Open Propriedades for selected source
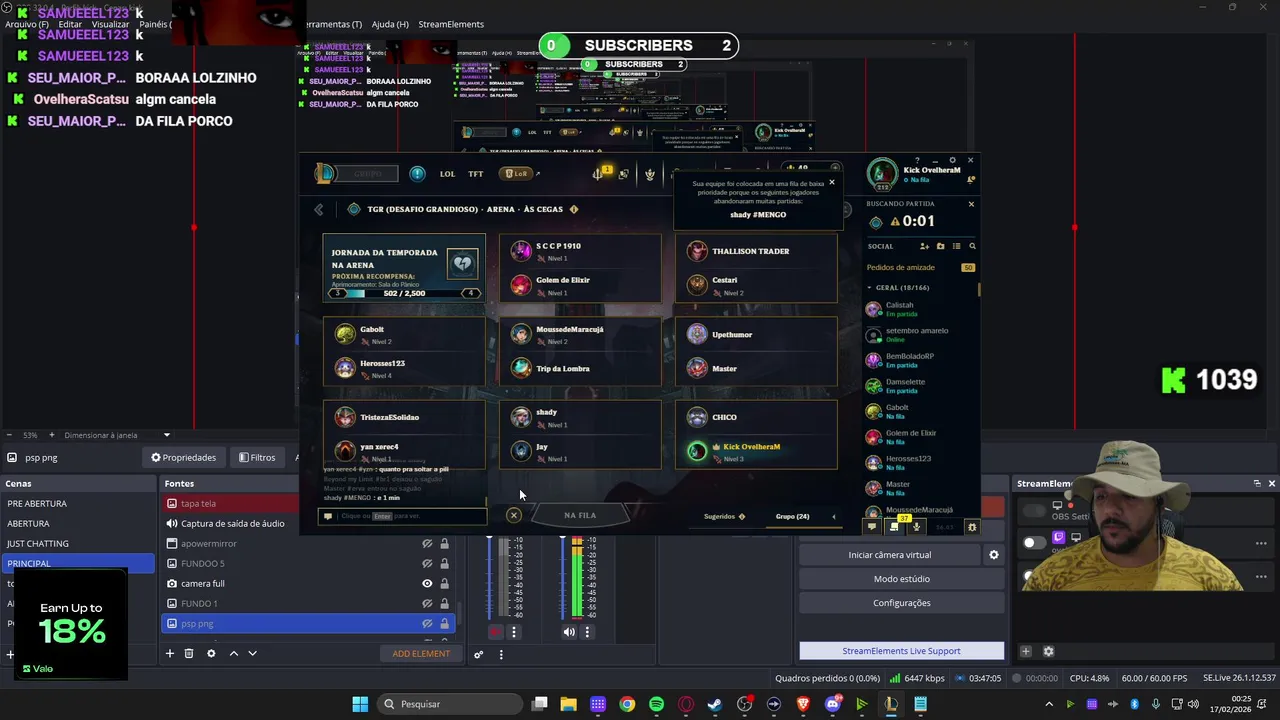The height and width of the screenshot is (720, 1280). 183,457
